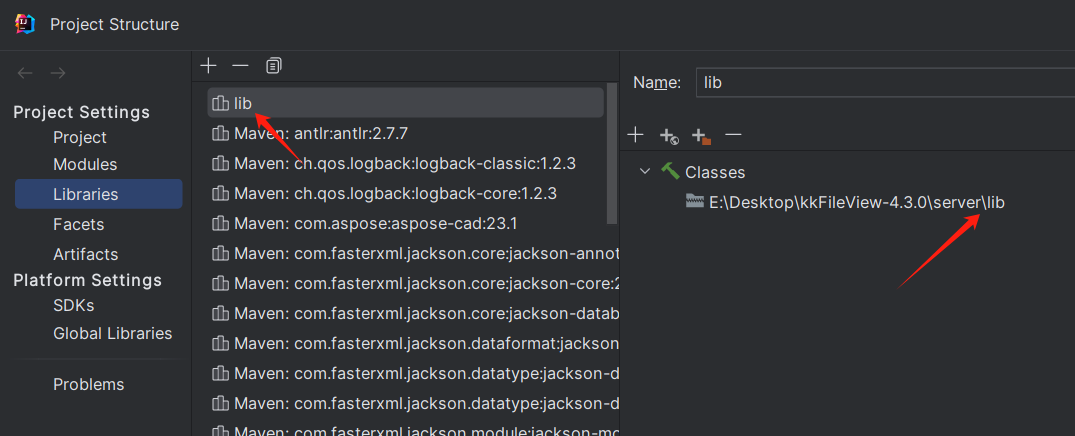The image size is (1075, 436).
Task: Select the jackson-annot library row
Action: 413,254
